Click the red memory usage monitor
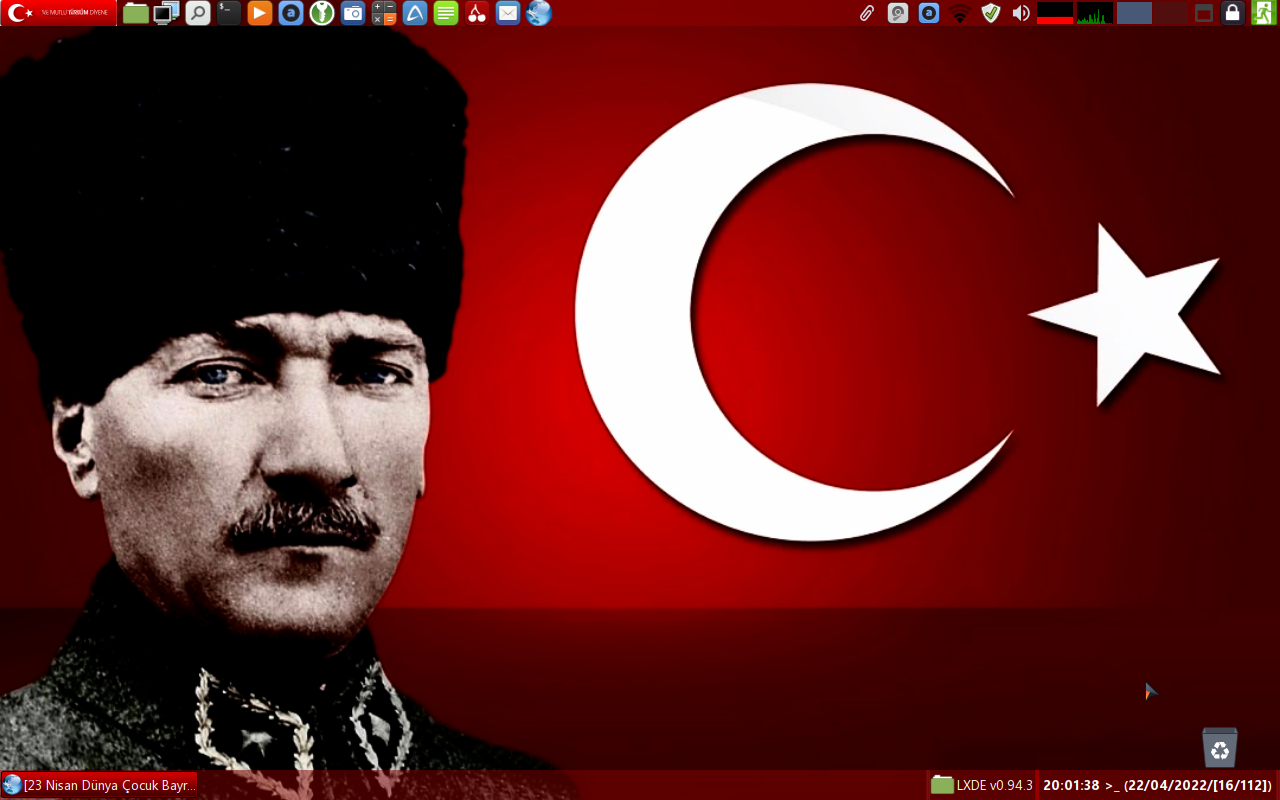Image resolution: width=1280 pixels, height=800 pixels. 1055,13
